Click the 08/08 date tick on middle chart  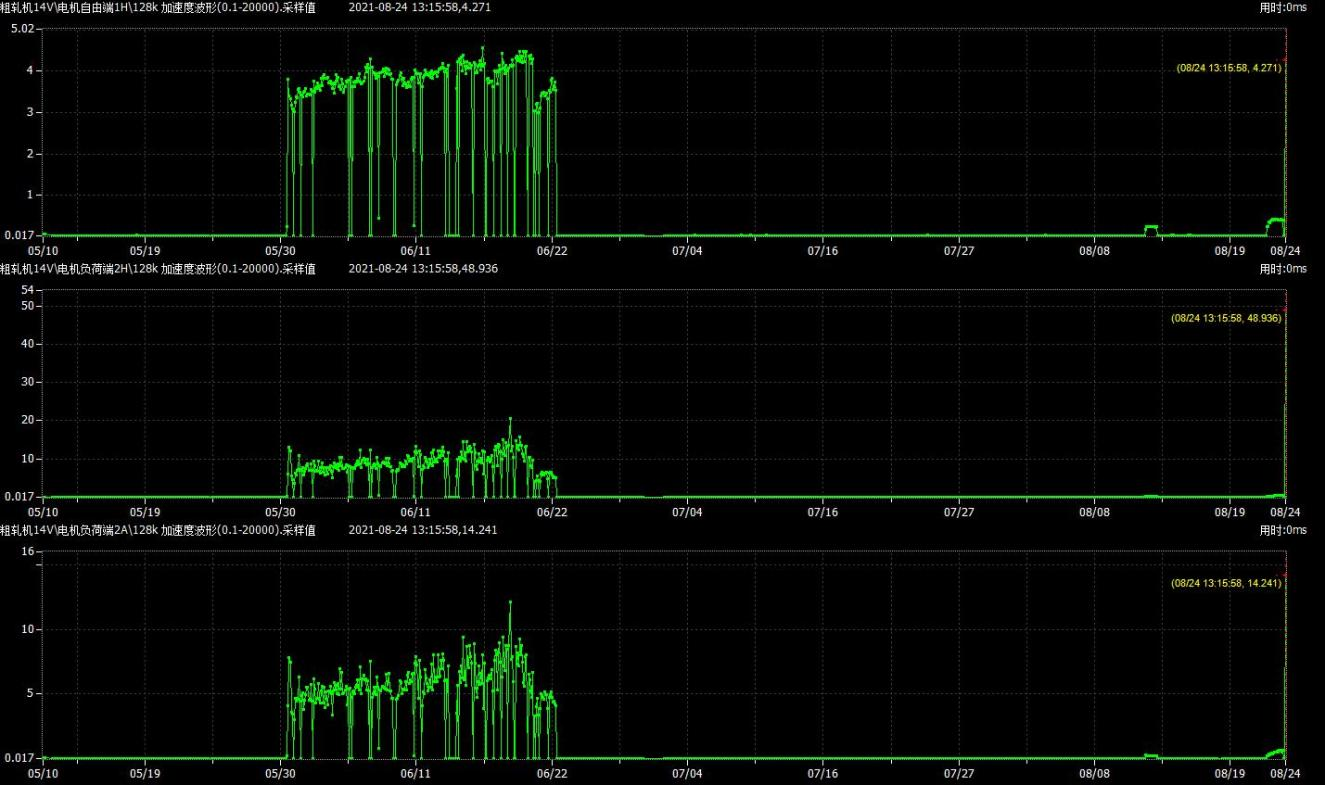[x=1094, y=511]
